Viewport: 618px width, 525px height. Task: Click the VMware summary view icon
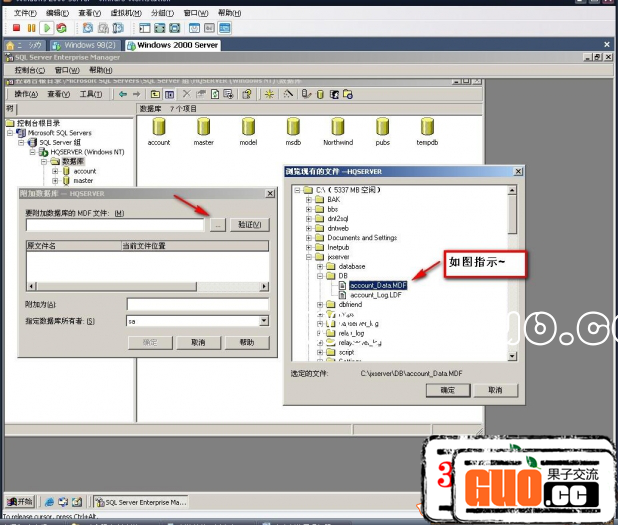tap(194, 28)
